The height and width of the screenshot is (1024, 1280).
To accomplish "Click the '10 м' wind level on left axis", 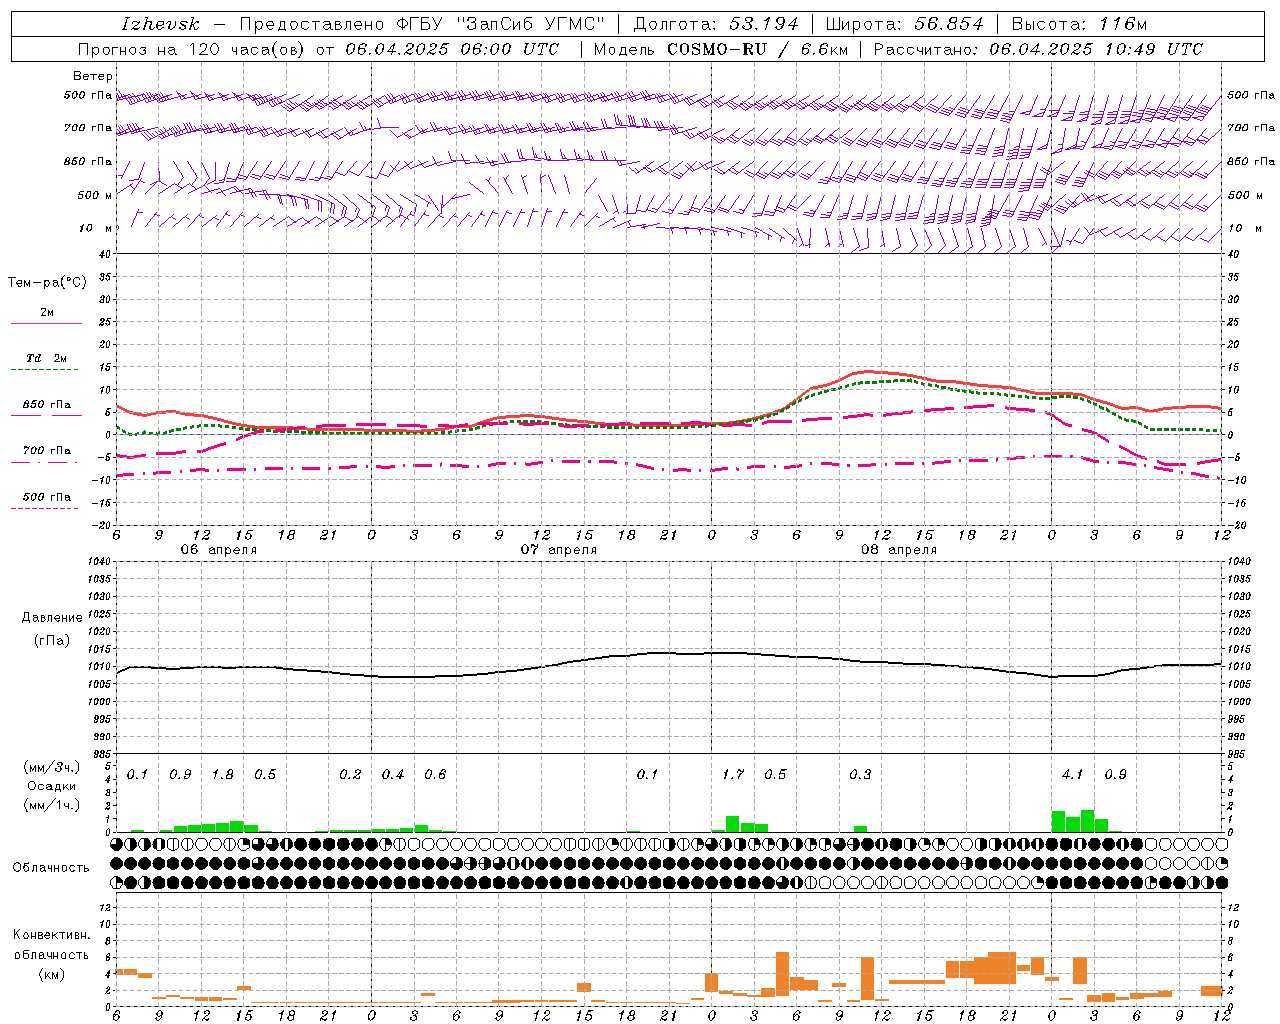I will pos(95,229).
